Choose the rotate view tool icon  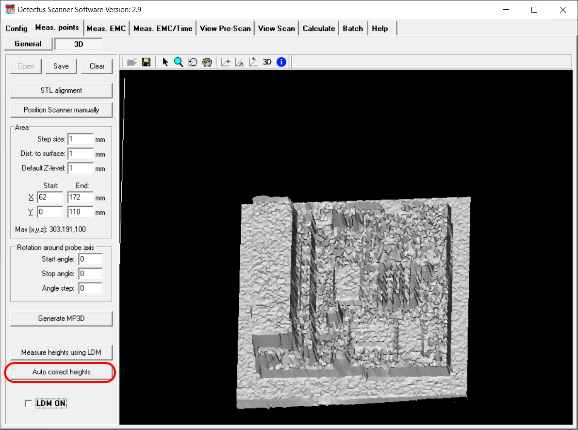pyautogui.click(x=192, y=62)
